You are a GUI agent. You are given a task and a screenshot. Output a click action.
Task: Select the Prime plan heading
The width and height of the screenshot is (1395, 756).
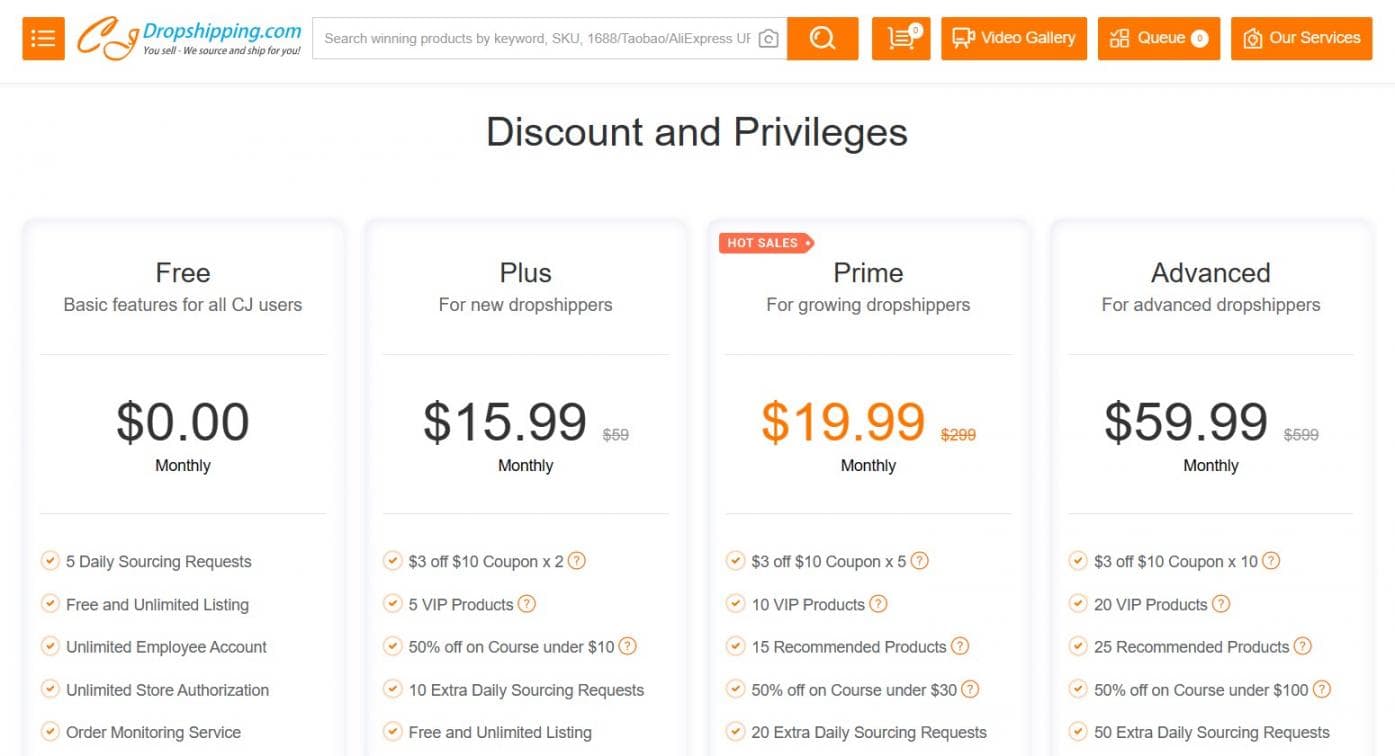click(x=868, y=273)
